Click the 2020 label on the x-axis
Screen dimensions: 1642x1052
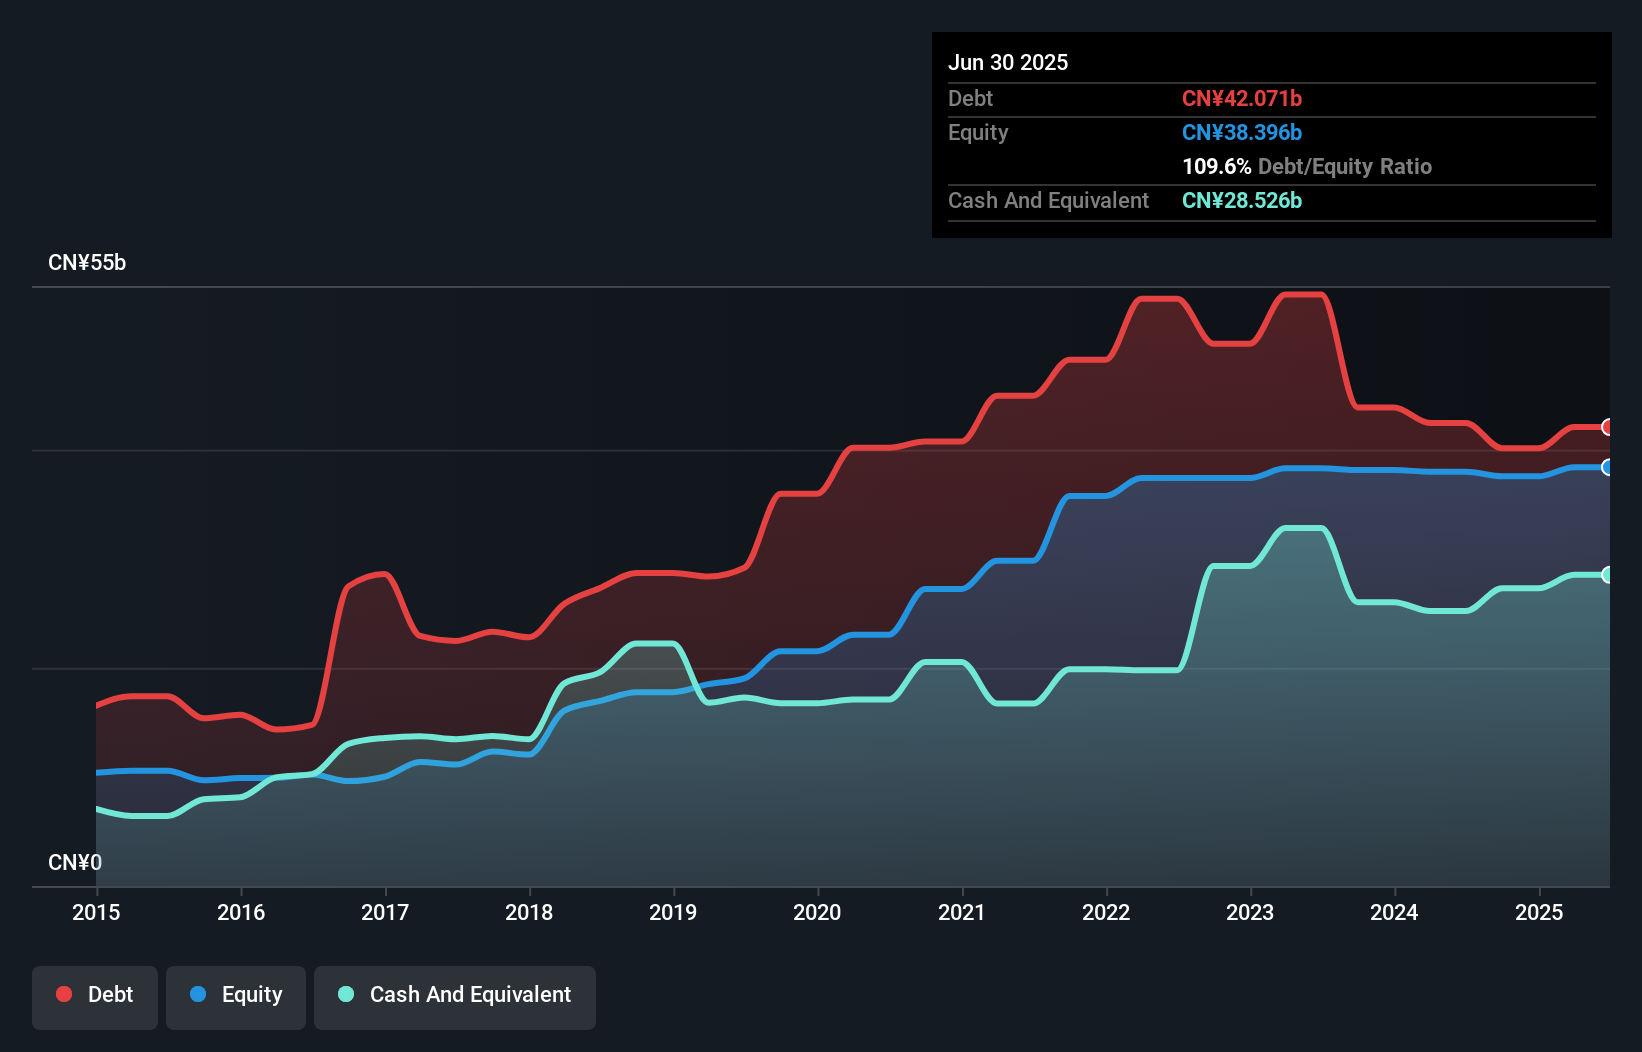817,912
